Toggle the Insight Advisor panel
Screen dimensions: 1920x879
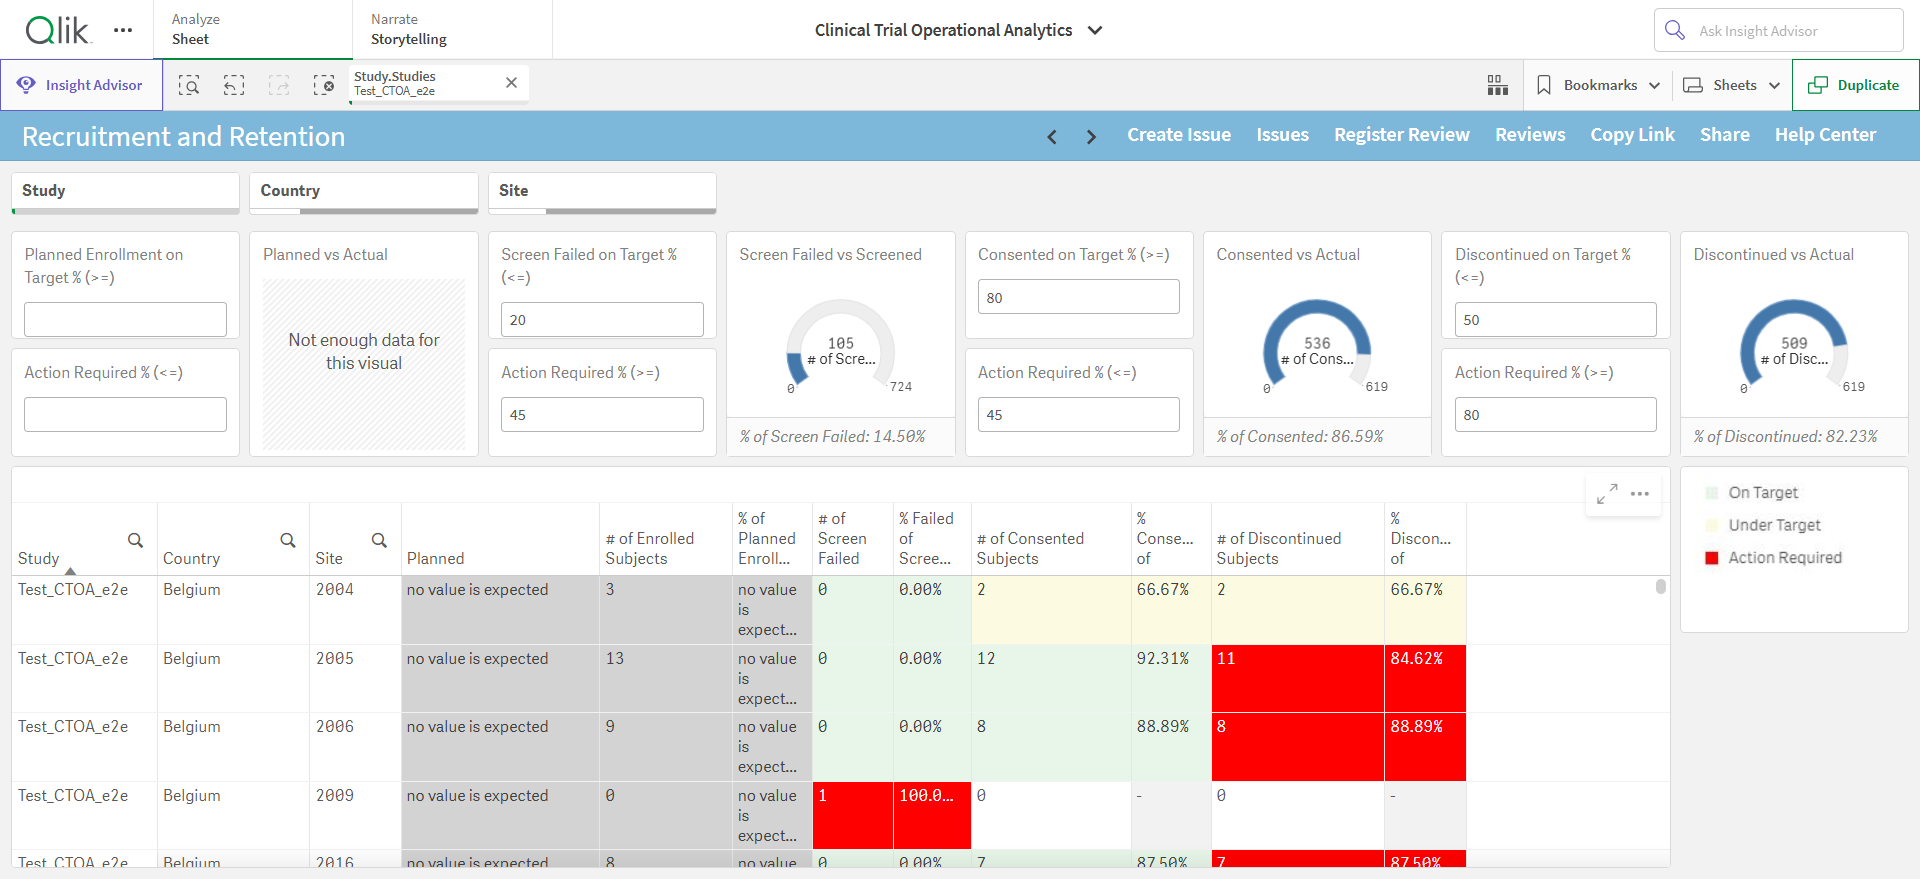coord(81,85)
